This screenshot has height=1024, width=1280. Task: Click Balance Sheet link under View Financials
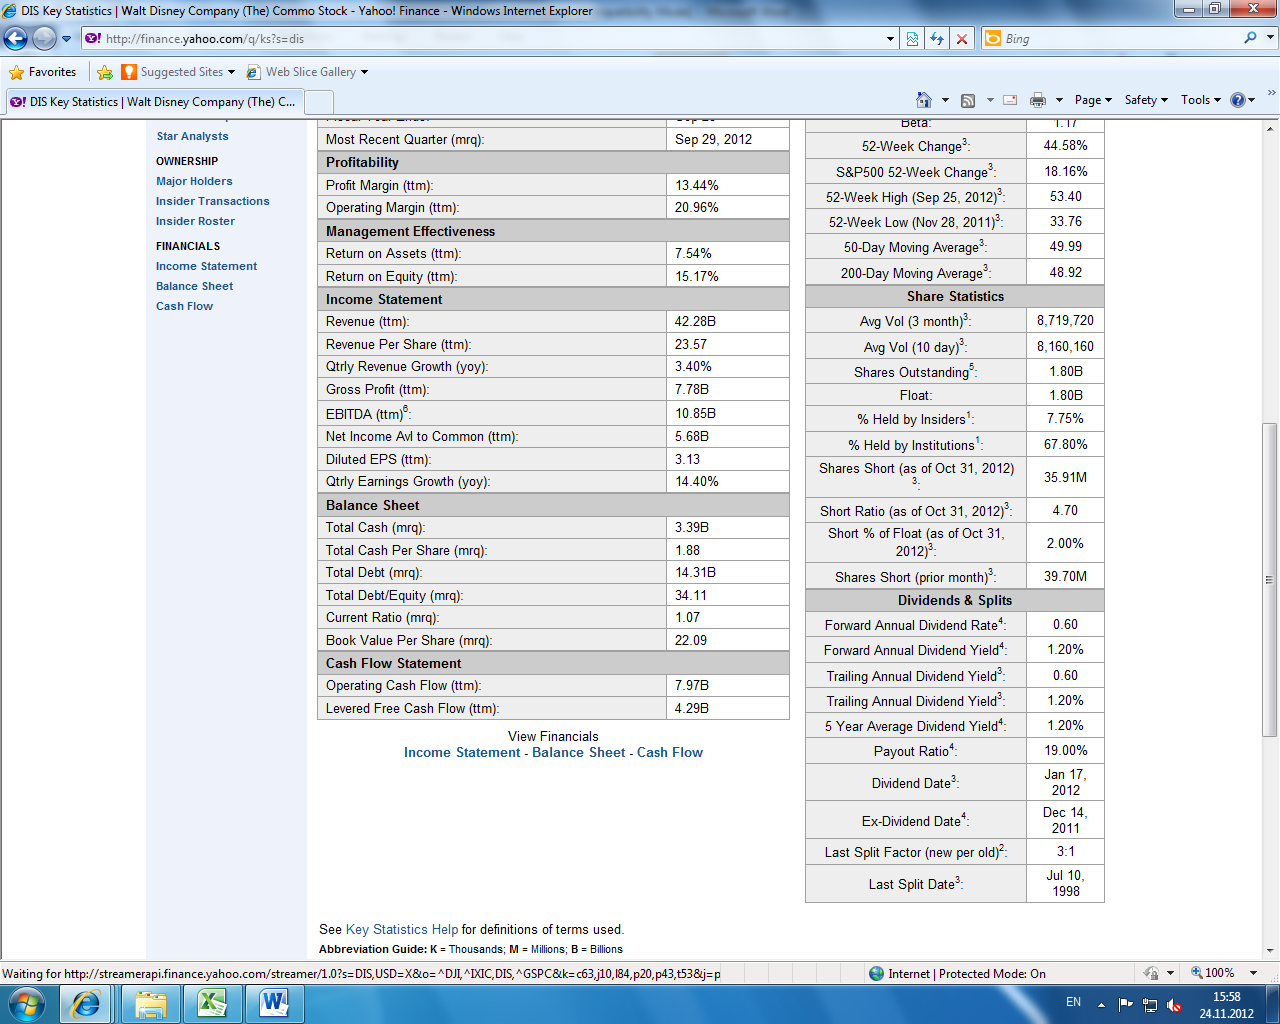[579, 752]
